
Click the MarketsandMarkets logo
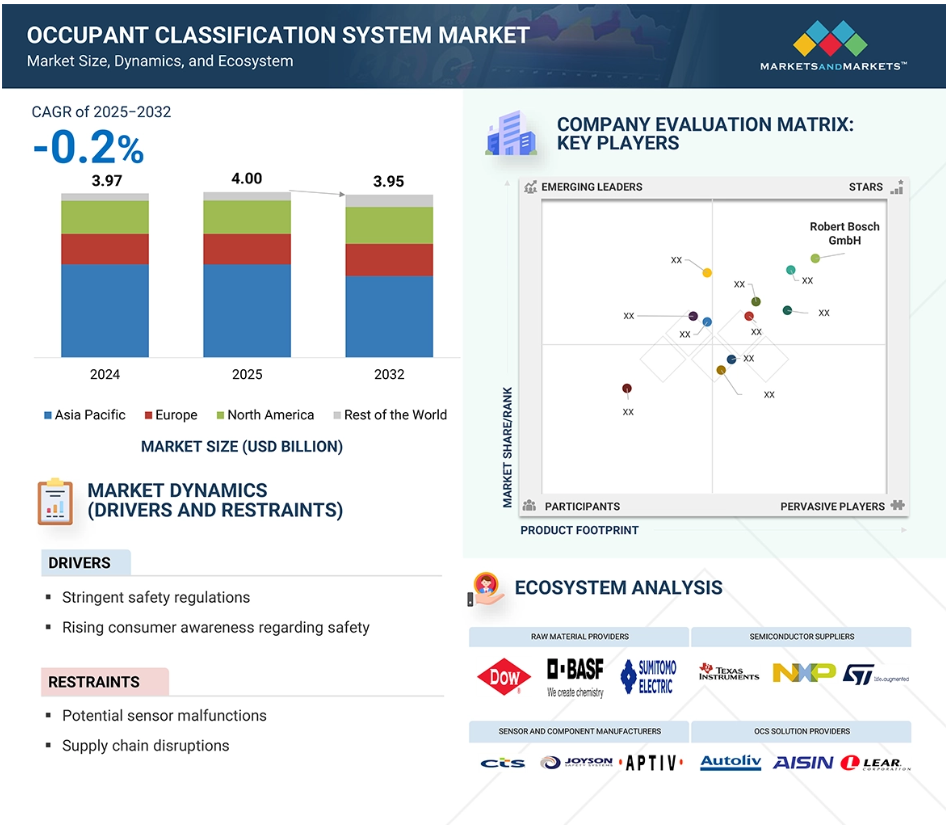833,46
